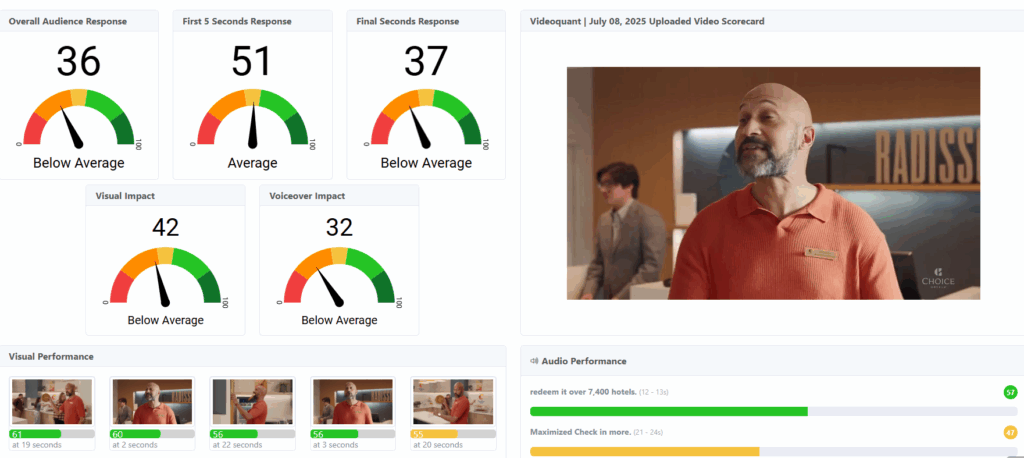Image resolution: width=1024 pixels, height=458 pixels.
Task: Select the First 5 Seconds Response gauge
Action: [252, 119]
